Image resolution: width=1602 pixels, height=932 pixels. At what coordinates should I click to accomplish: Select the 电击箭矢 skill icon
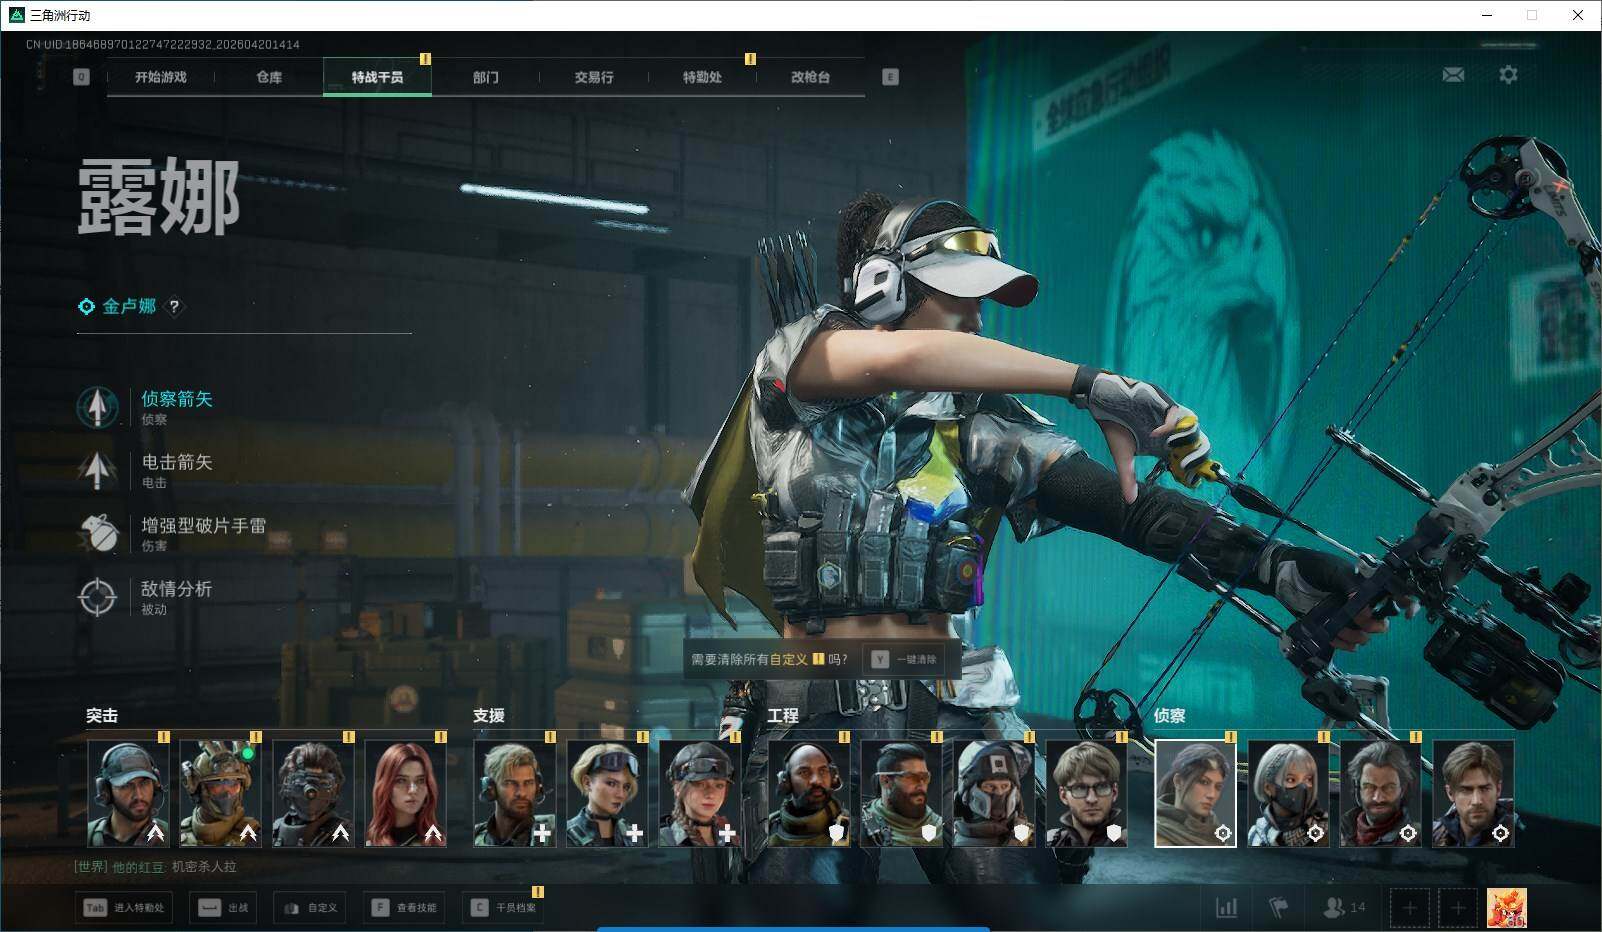pyautogui.click(x=97, y=470)
